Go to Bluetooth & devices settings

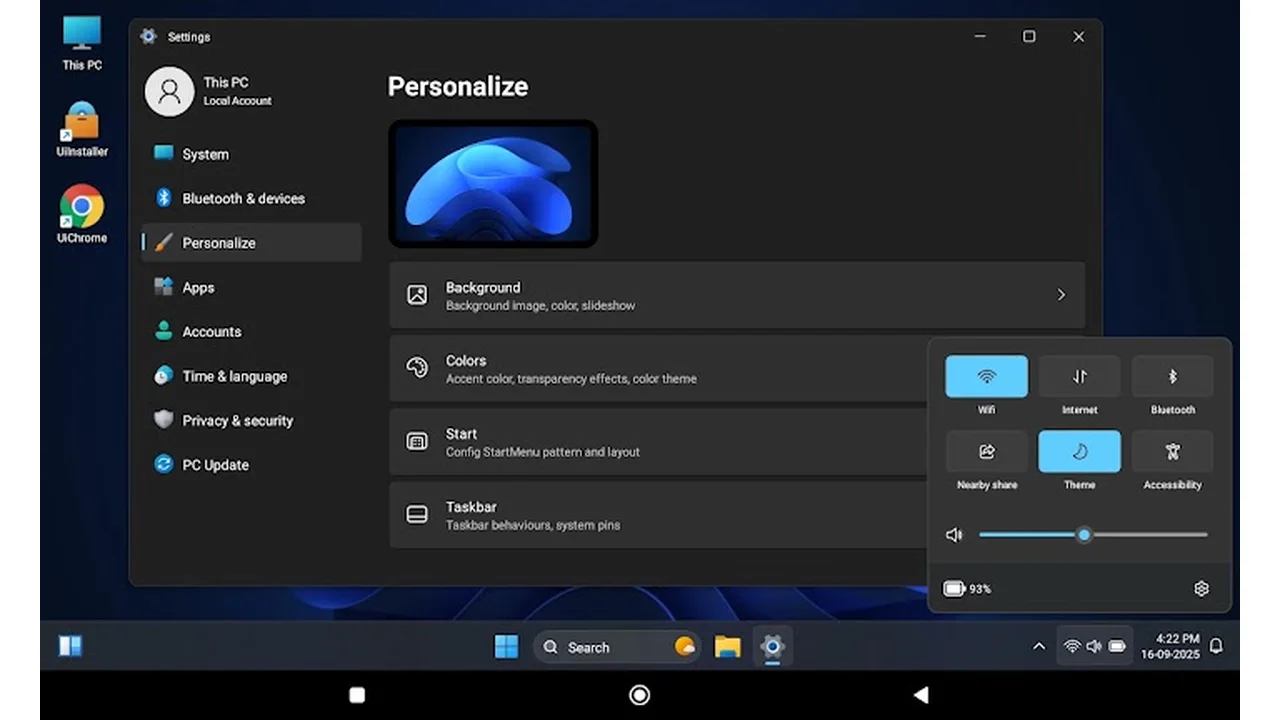251,198
